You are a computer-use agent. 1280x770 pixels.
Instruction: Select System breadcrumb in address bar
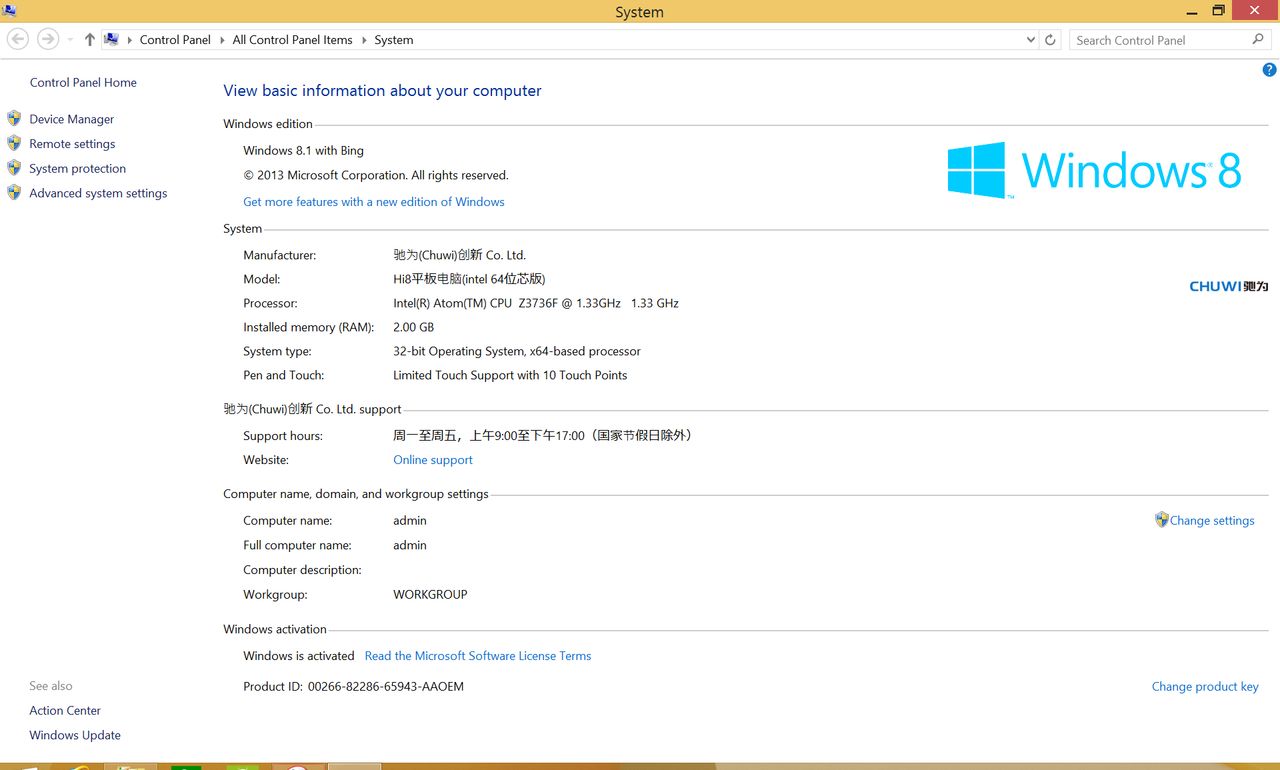click(394, 40)
